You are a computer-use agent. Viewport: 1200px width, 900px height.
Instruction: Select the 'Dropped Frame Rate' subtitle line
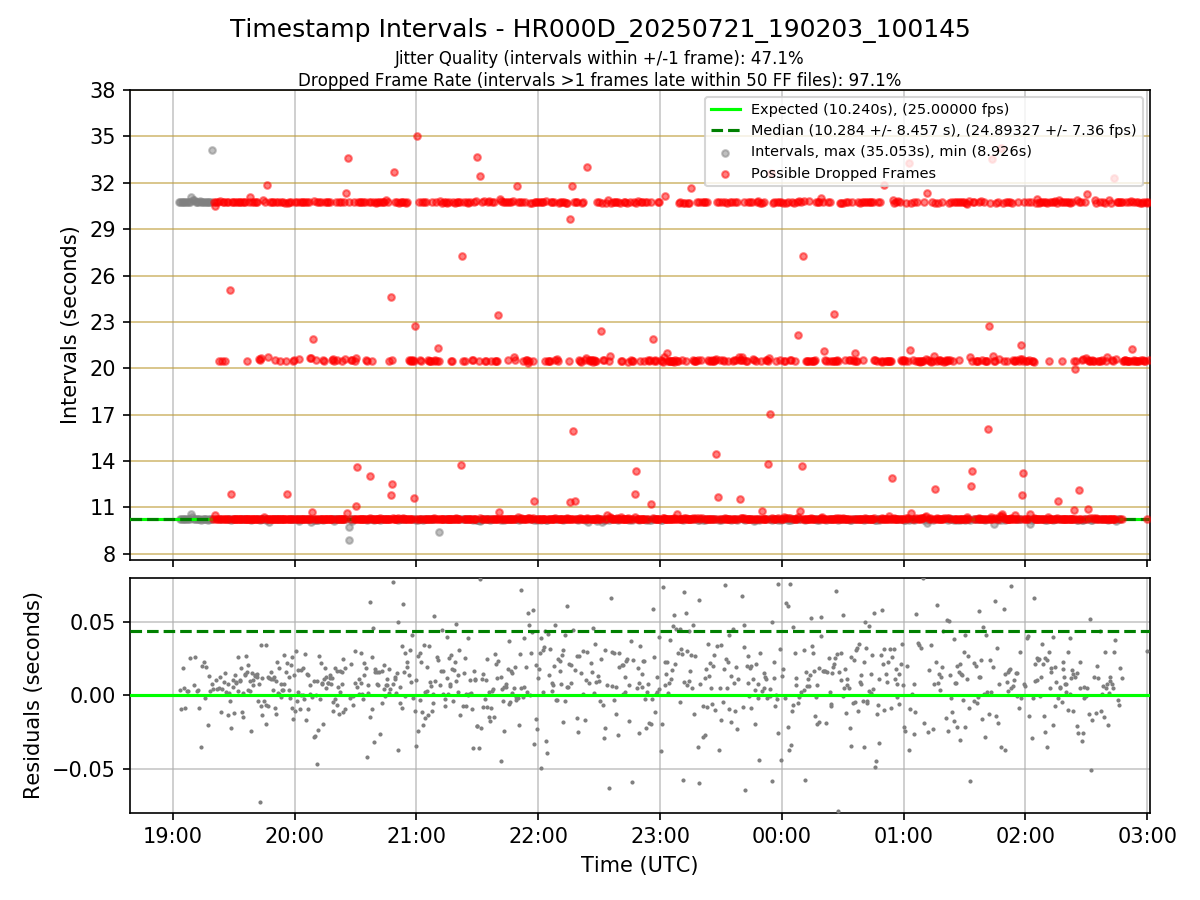[x=599, y=79]
